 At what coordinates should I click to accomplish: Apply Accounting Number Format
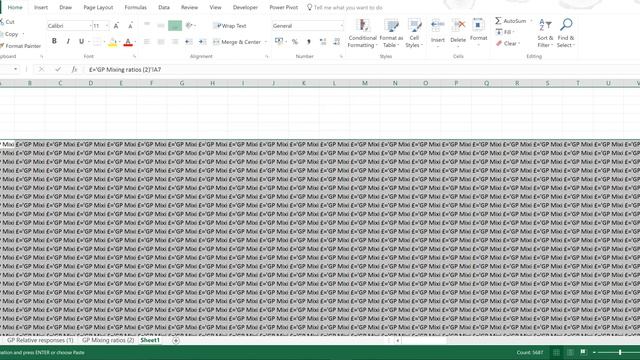coord(278,41)
